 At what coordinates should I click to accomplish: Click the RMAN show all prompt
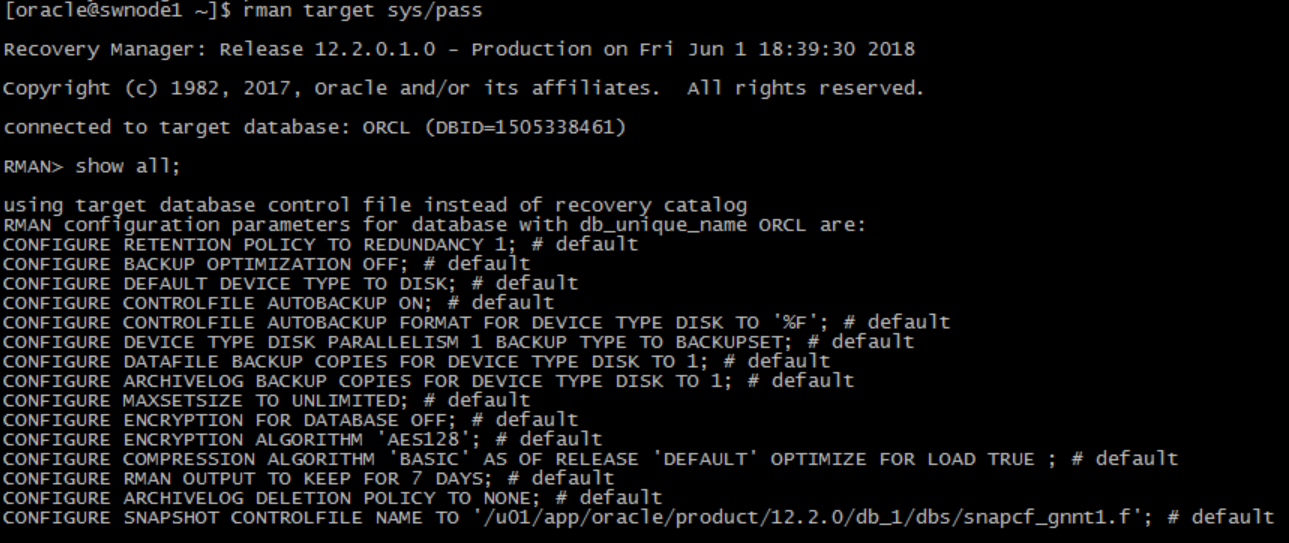click(92, 166)
